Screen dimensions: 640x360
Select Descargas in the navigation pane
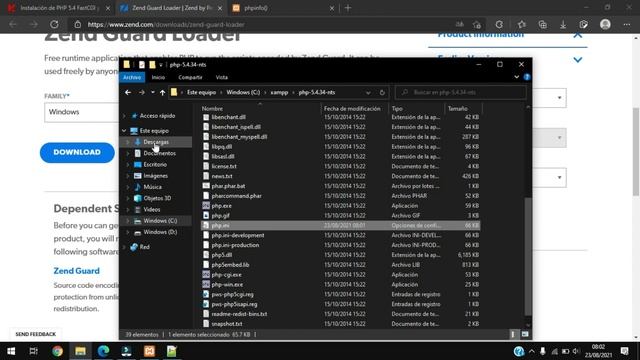tap(156, 142)
